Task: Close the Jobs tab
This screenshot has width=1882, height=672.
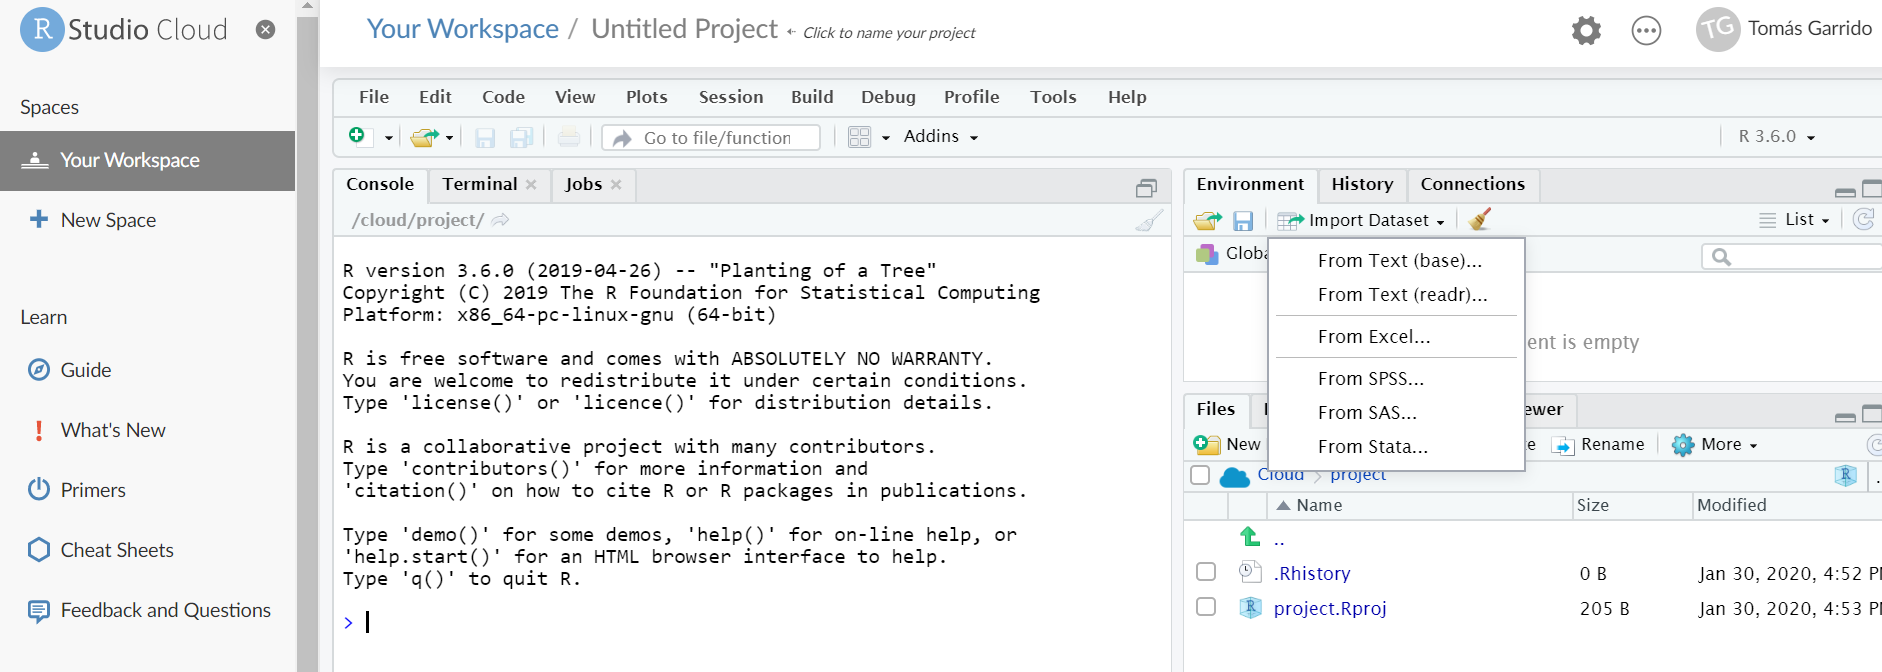Action: [x=616, y=184]
